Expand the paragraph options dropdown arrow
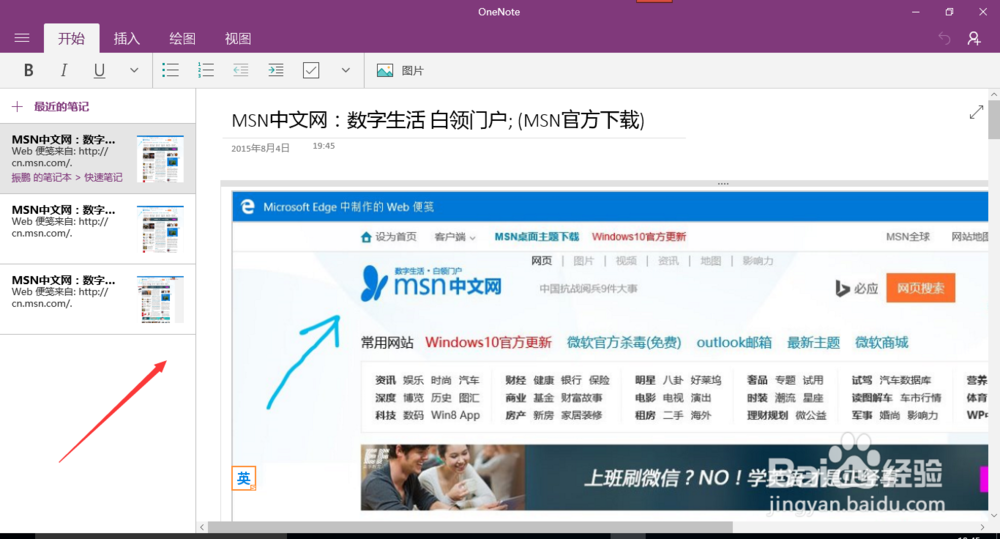The height and width of the screenshot is (539, 1000). pos(346,70)
